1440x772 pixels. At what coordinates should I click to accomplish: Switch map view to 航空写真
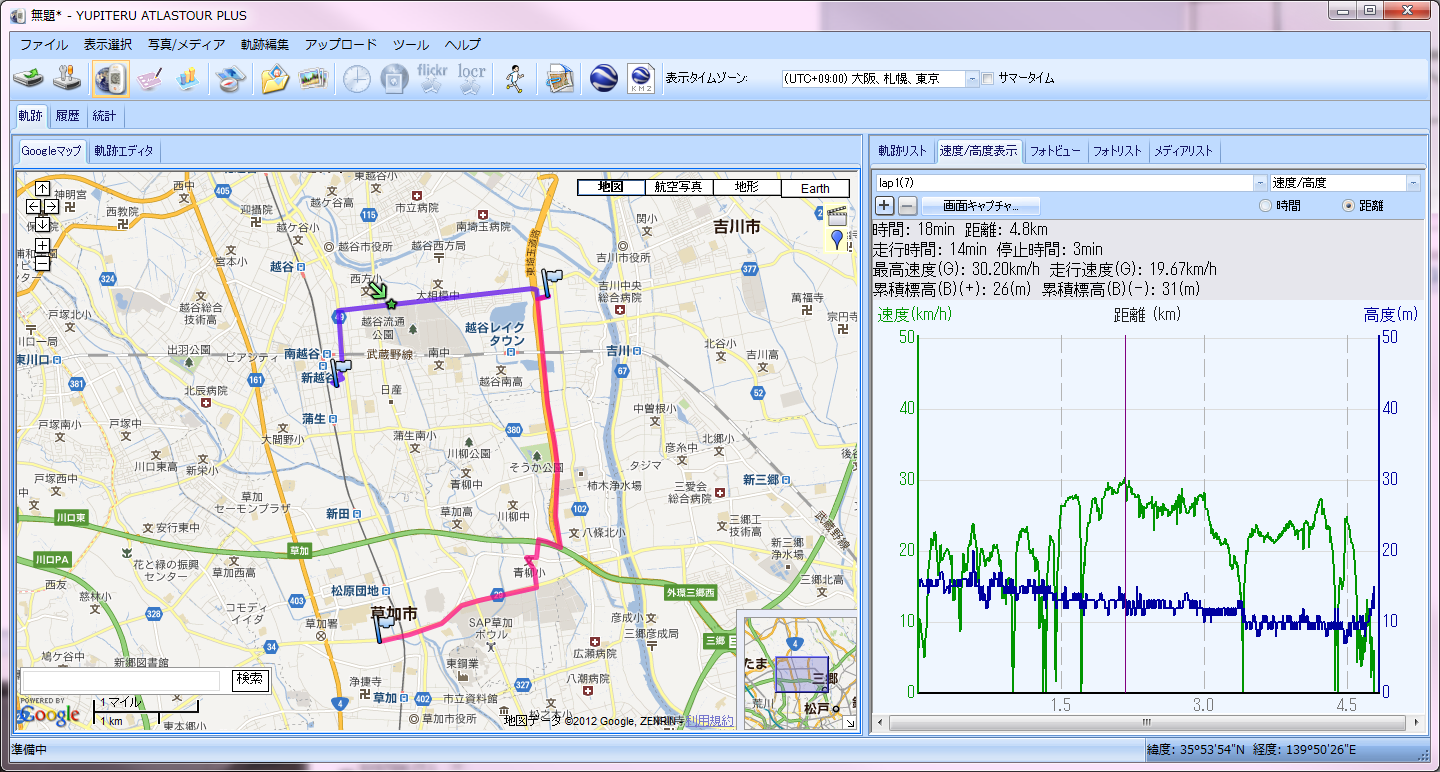(679, 188)
